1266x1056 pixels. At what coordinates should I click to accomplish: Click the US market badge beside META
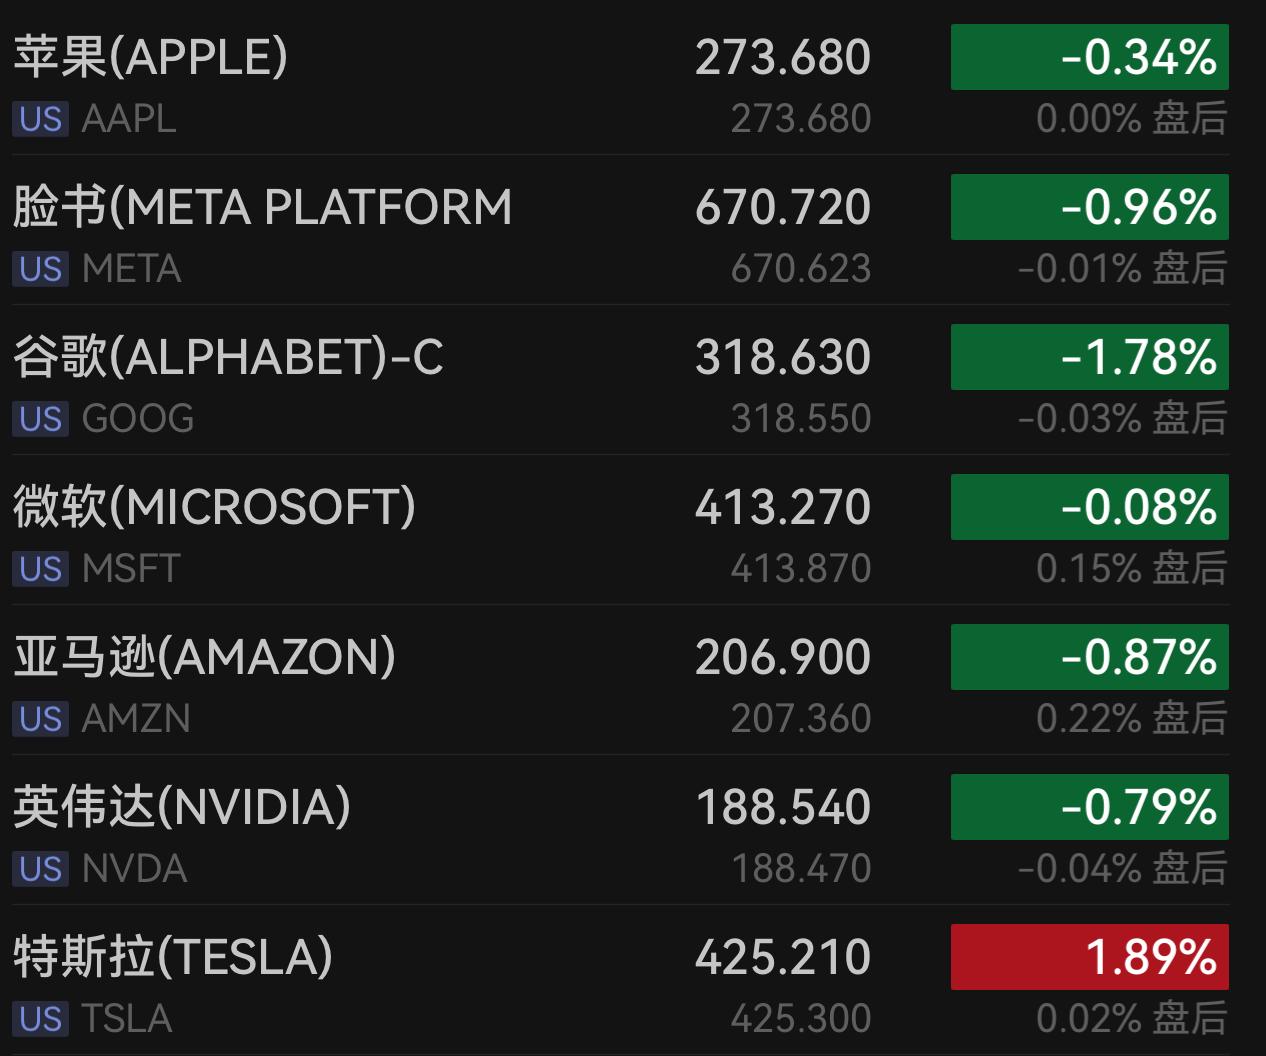40,269
